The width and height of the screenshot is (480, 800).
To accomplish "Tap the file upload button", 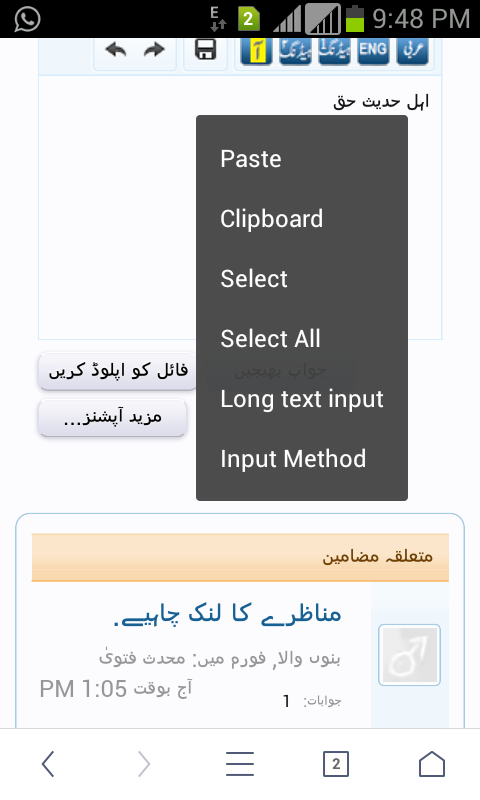I will [117, 371].
